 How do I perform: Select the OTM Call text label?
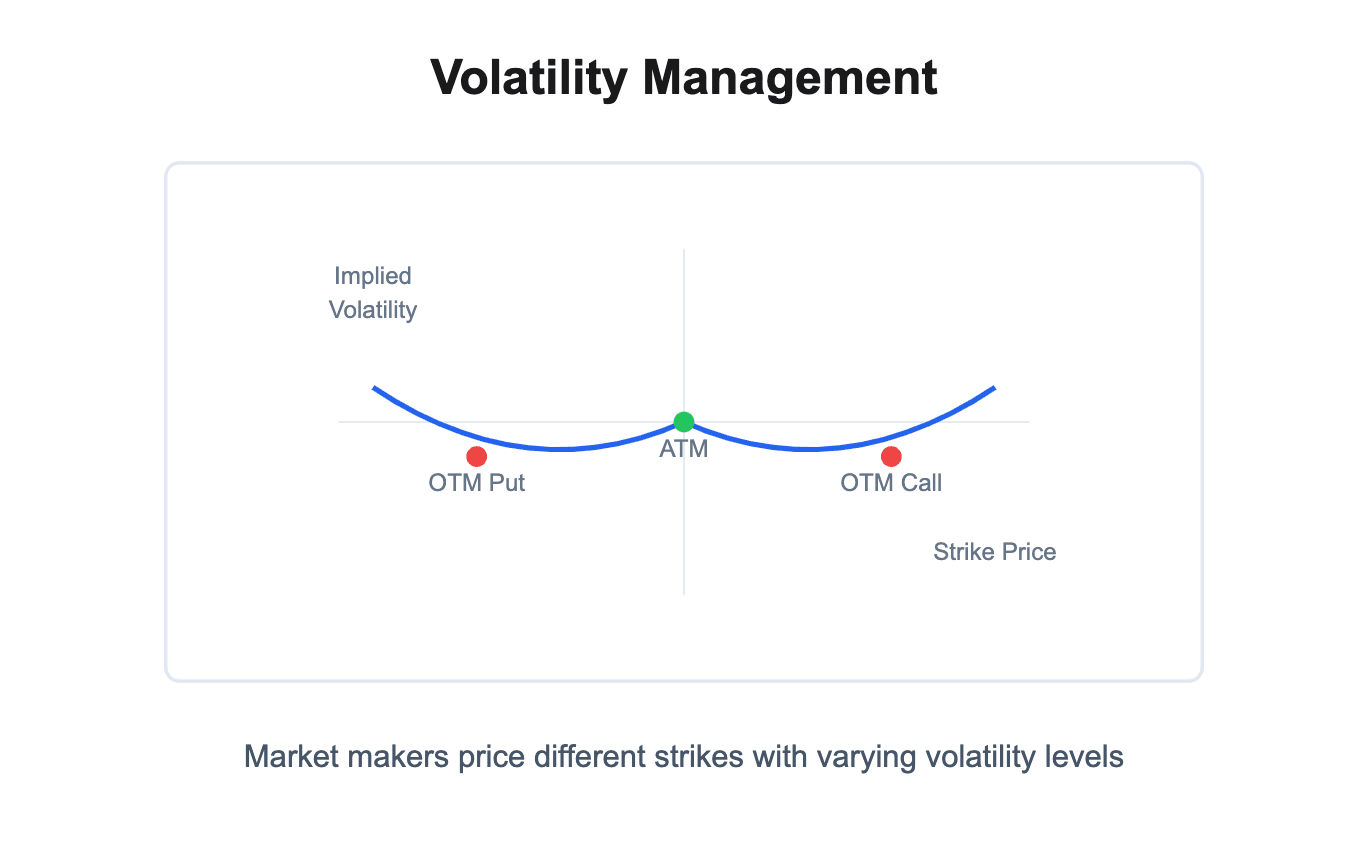[891, 483]
